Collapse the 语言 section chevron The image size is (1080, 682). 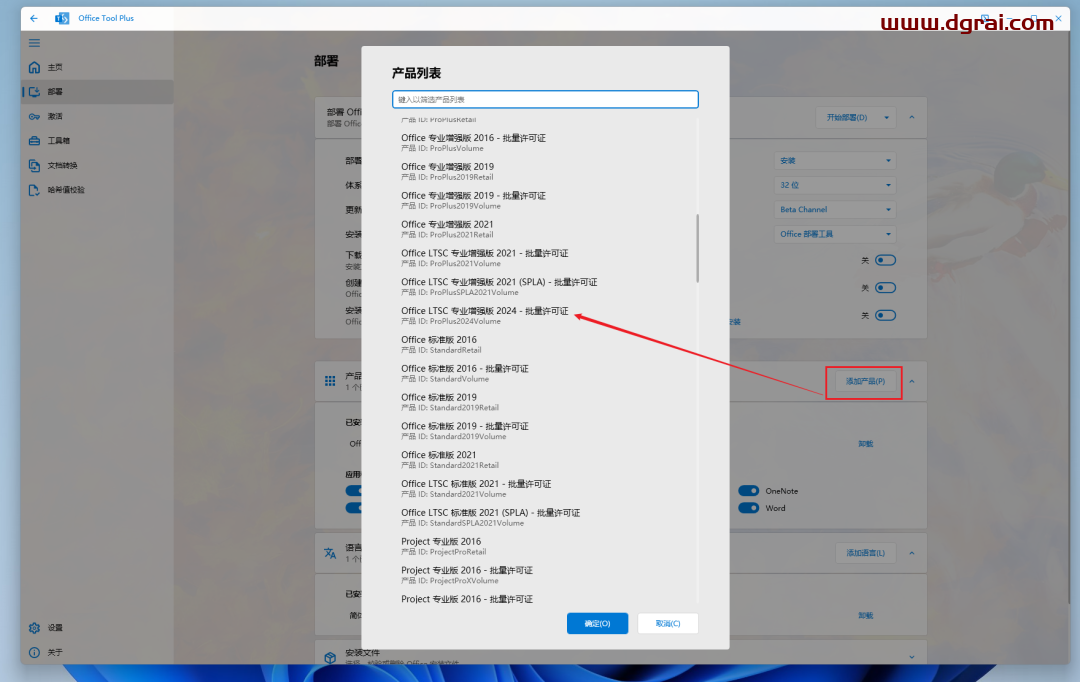pyautogui.click(x=912, y=553)
